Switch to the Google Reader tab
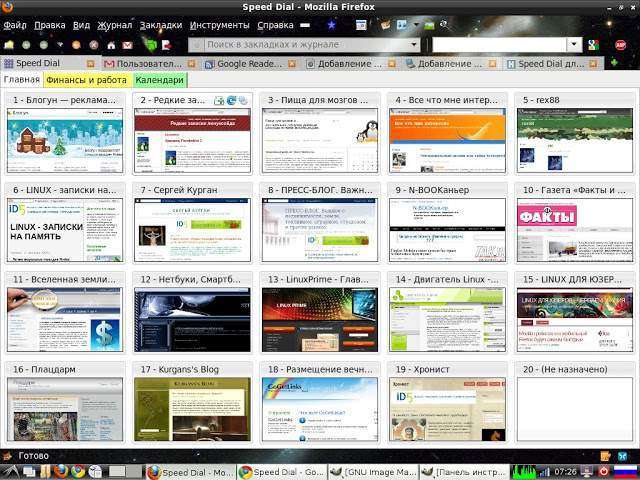640x480 pixels. point(249,64)
